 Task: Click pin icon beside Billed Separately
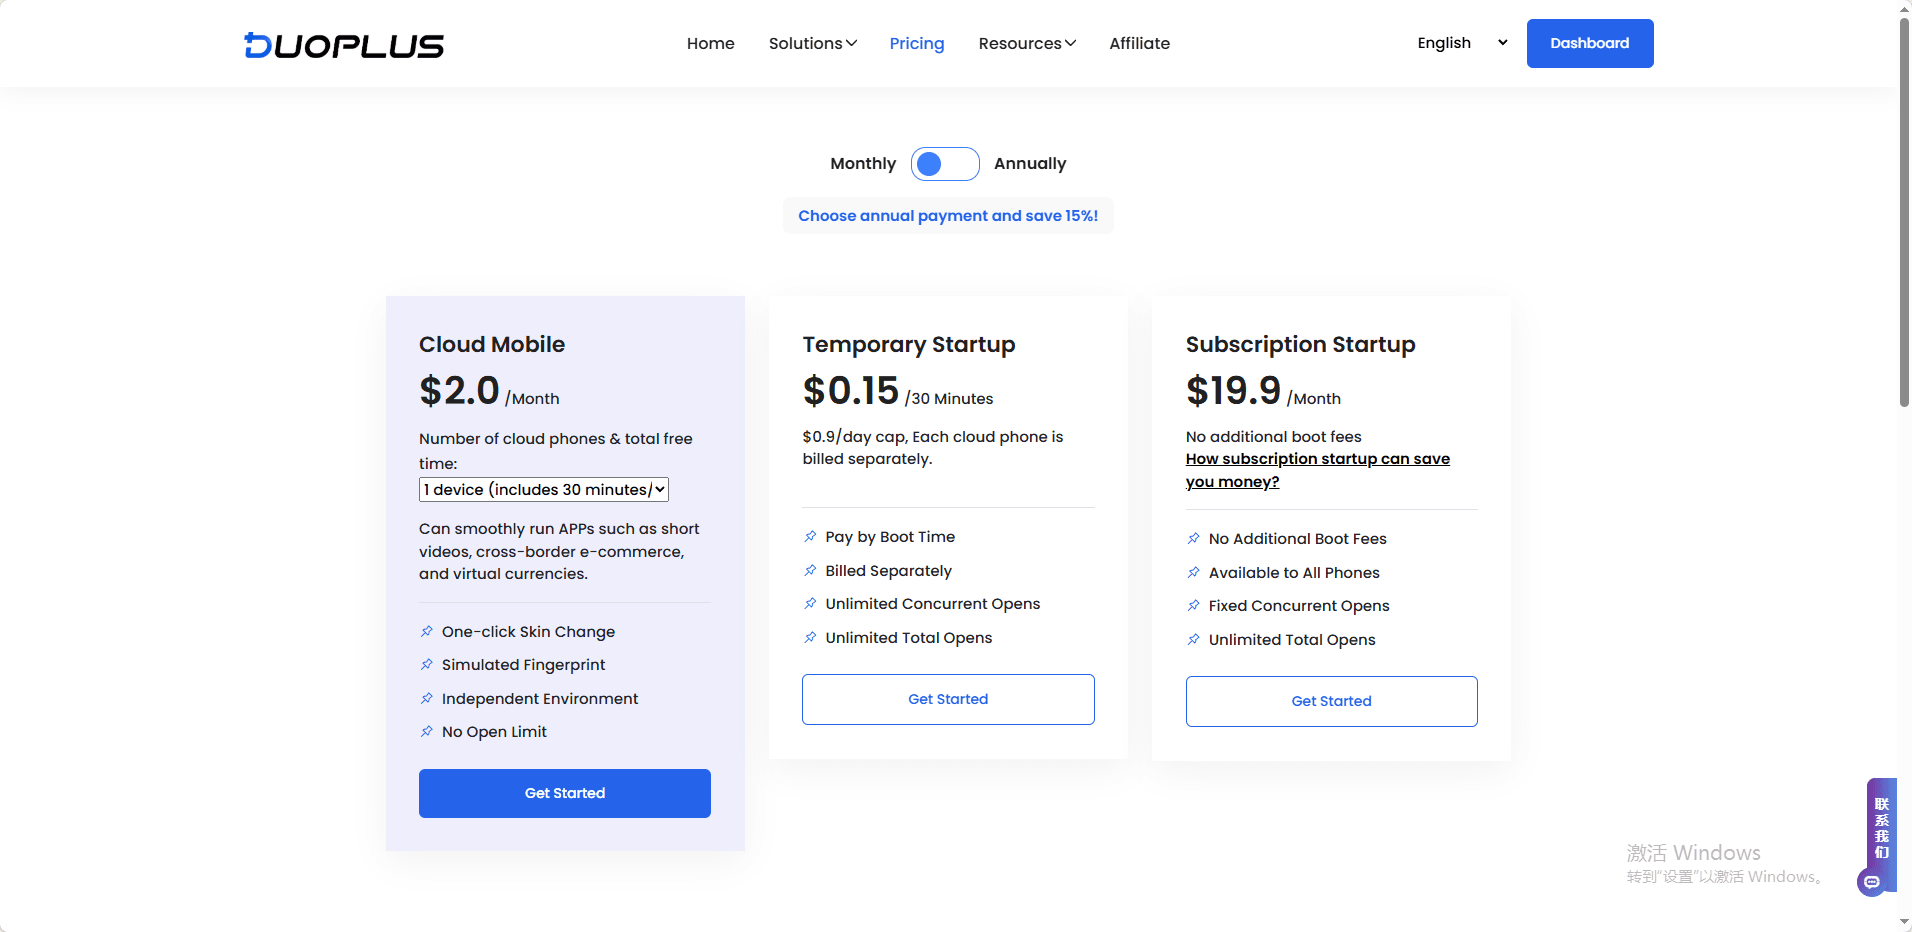[810, 570]
